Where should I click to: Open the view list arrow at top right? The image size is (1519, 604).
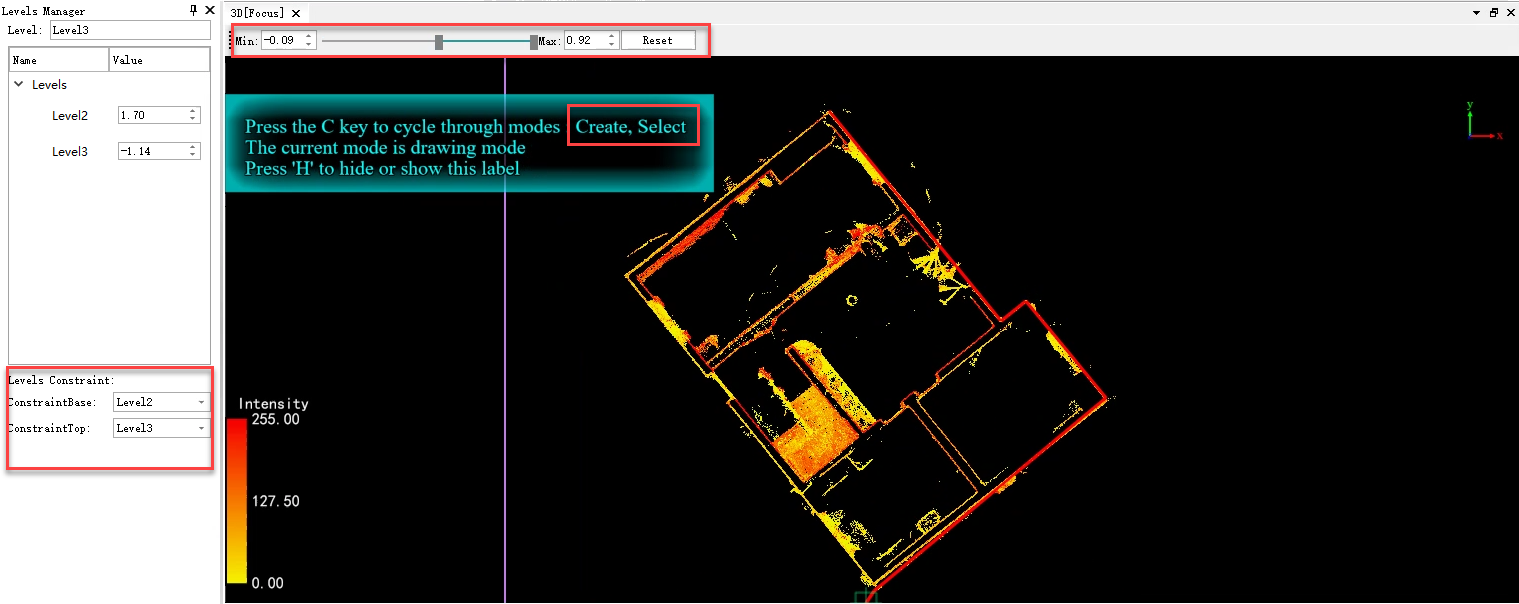point(1477,13)
